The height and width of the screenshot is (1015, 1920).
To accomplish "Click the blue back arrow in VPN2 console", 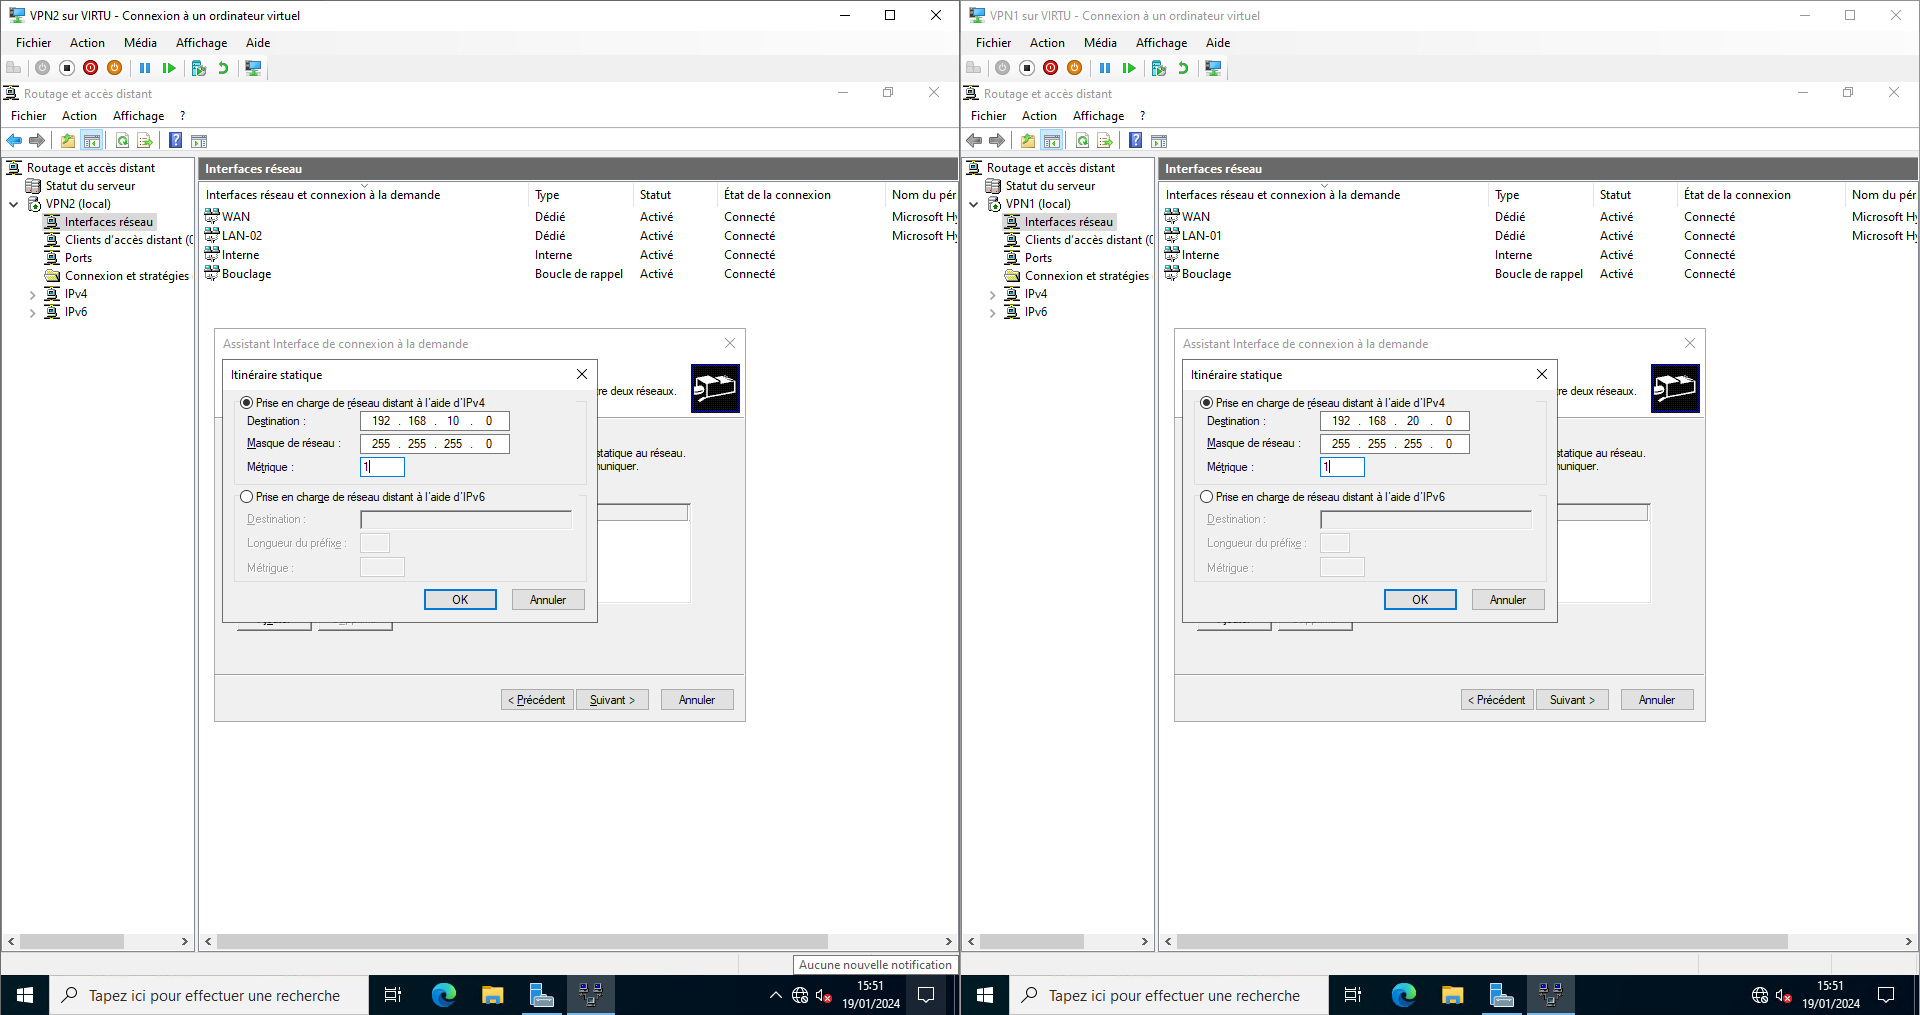I will (14, 141).
